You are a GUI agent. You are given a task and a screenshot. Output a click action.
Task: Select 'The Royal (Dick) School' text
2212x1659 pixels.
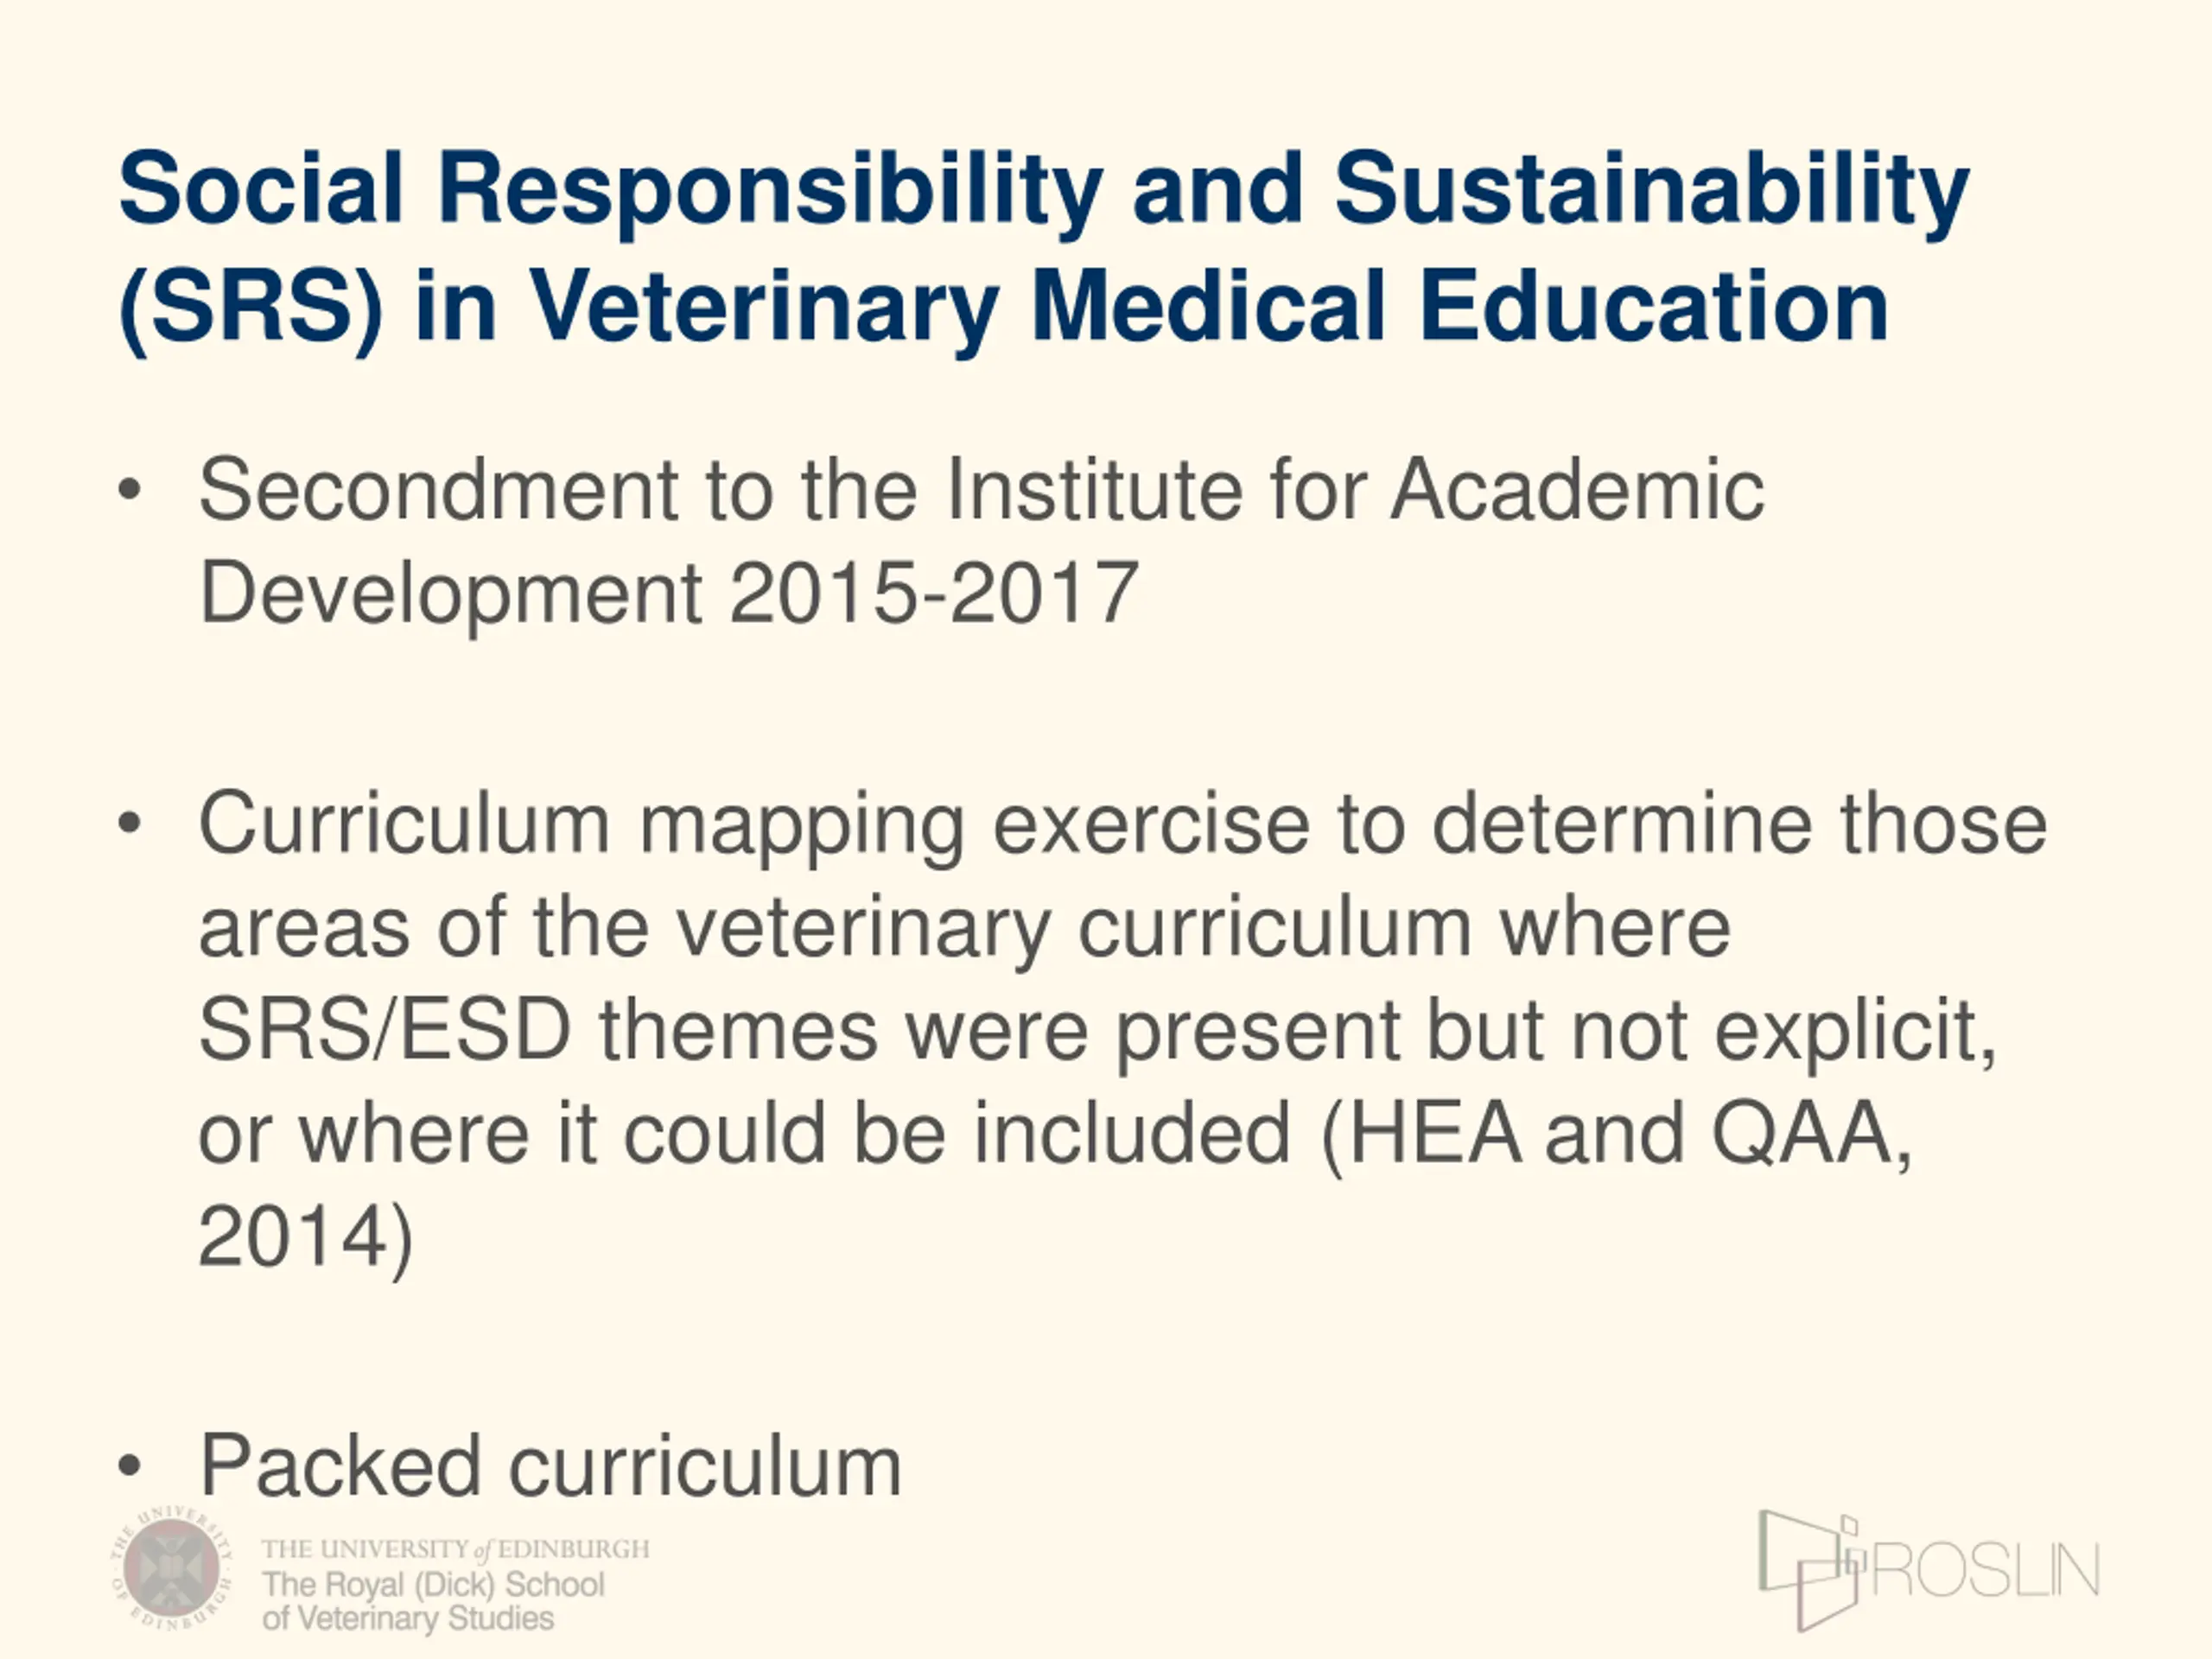(434, 1585)
